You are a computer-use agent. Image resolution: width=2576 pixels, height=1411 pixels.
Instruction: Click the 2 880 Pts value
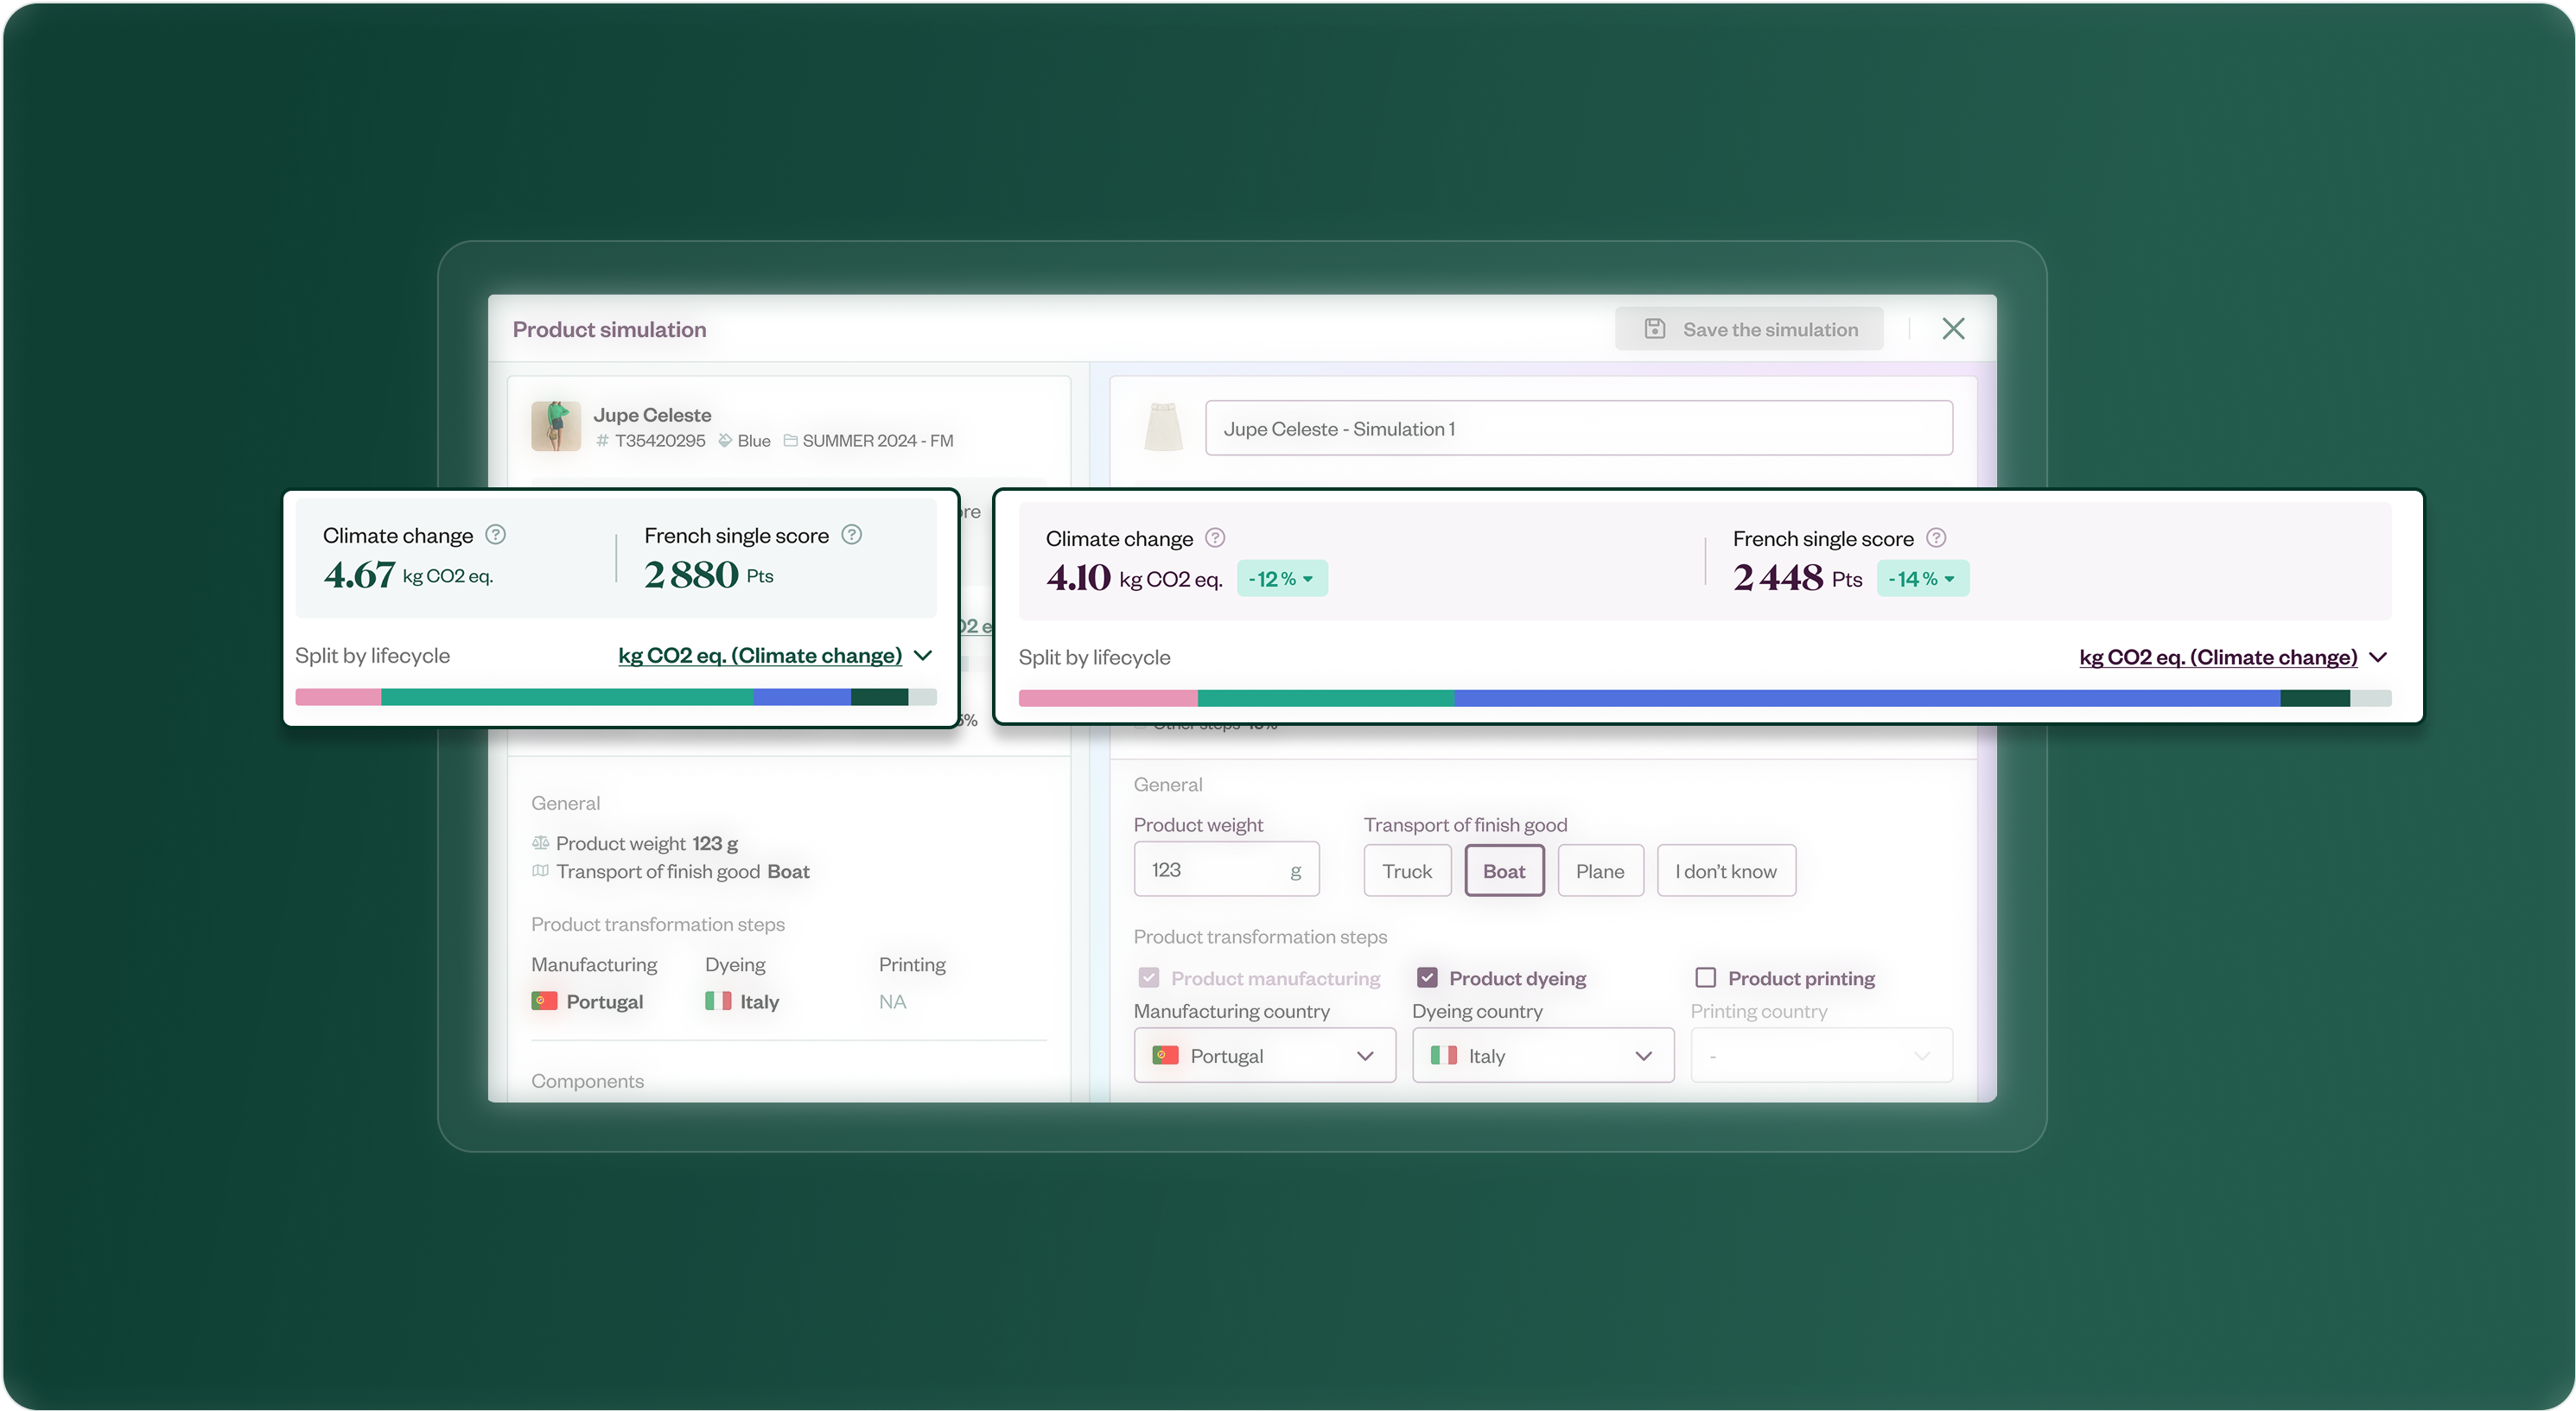[x=709, y=575]
